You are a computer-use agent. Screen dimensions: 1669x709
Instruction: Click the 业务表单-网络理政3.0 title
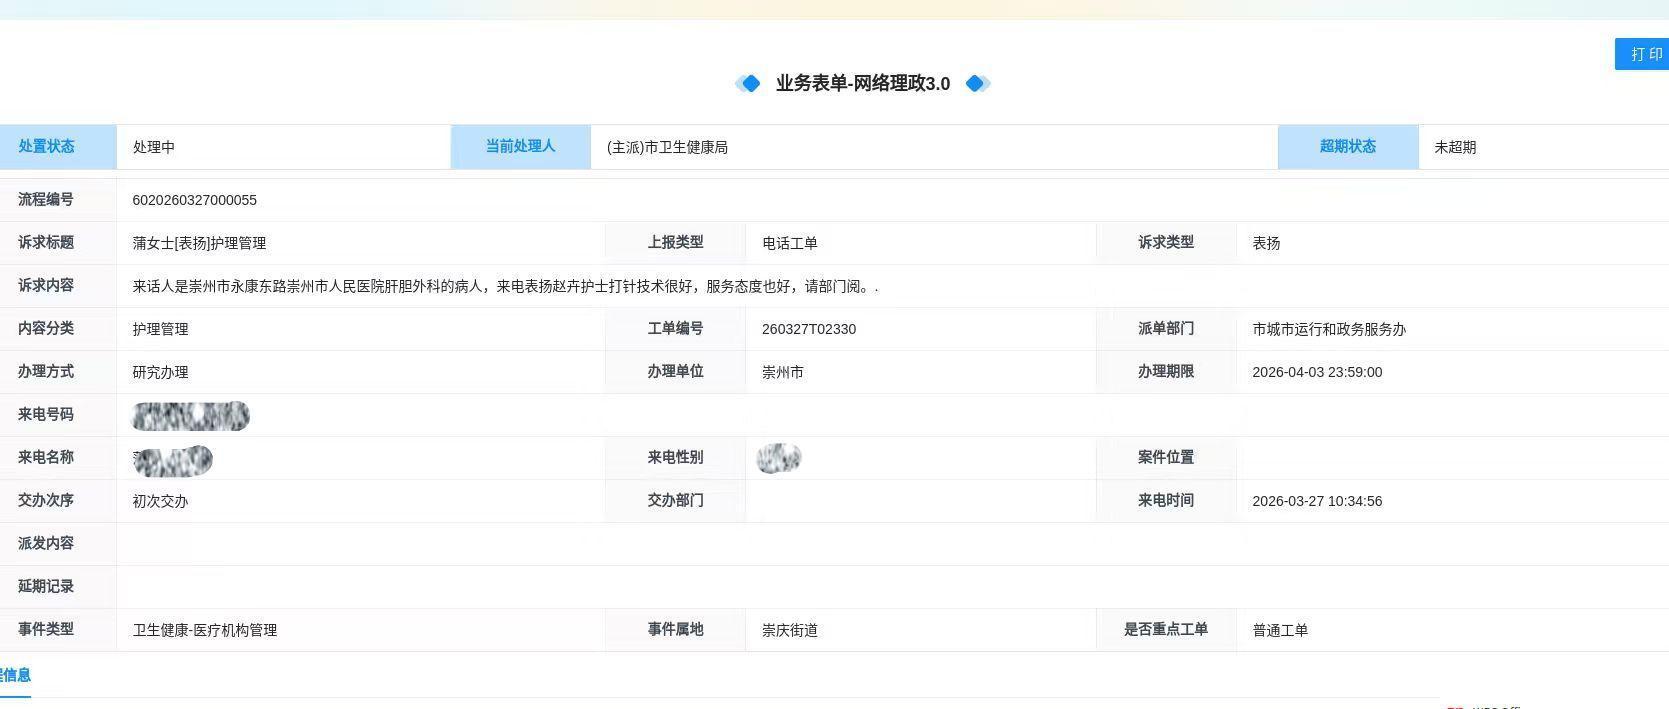(x=862, y=83)
